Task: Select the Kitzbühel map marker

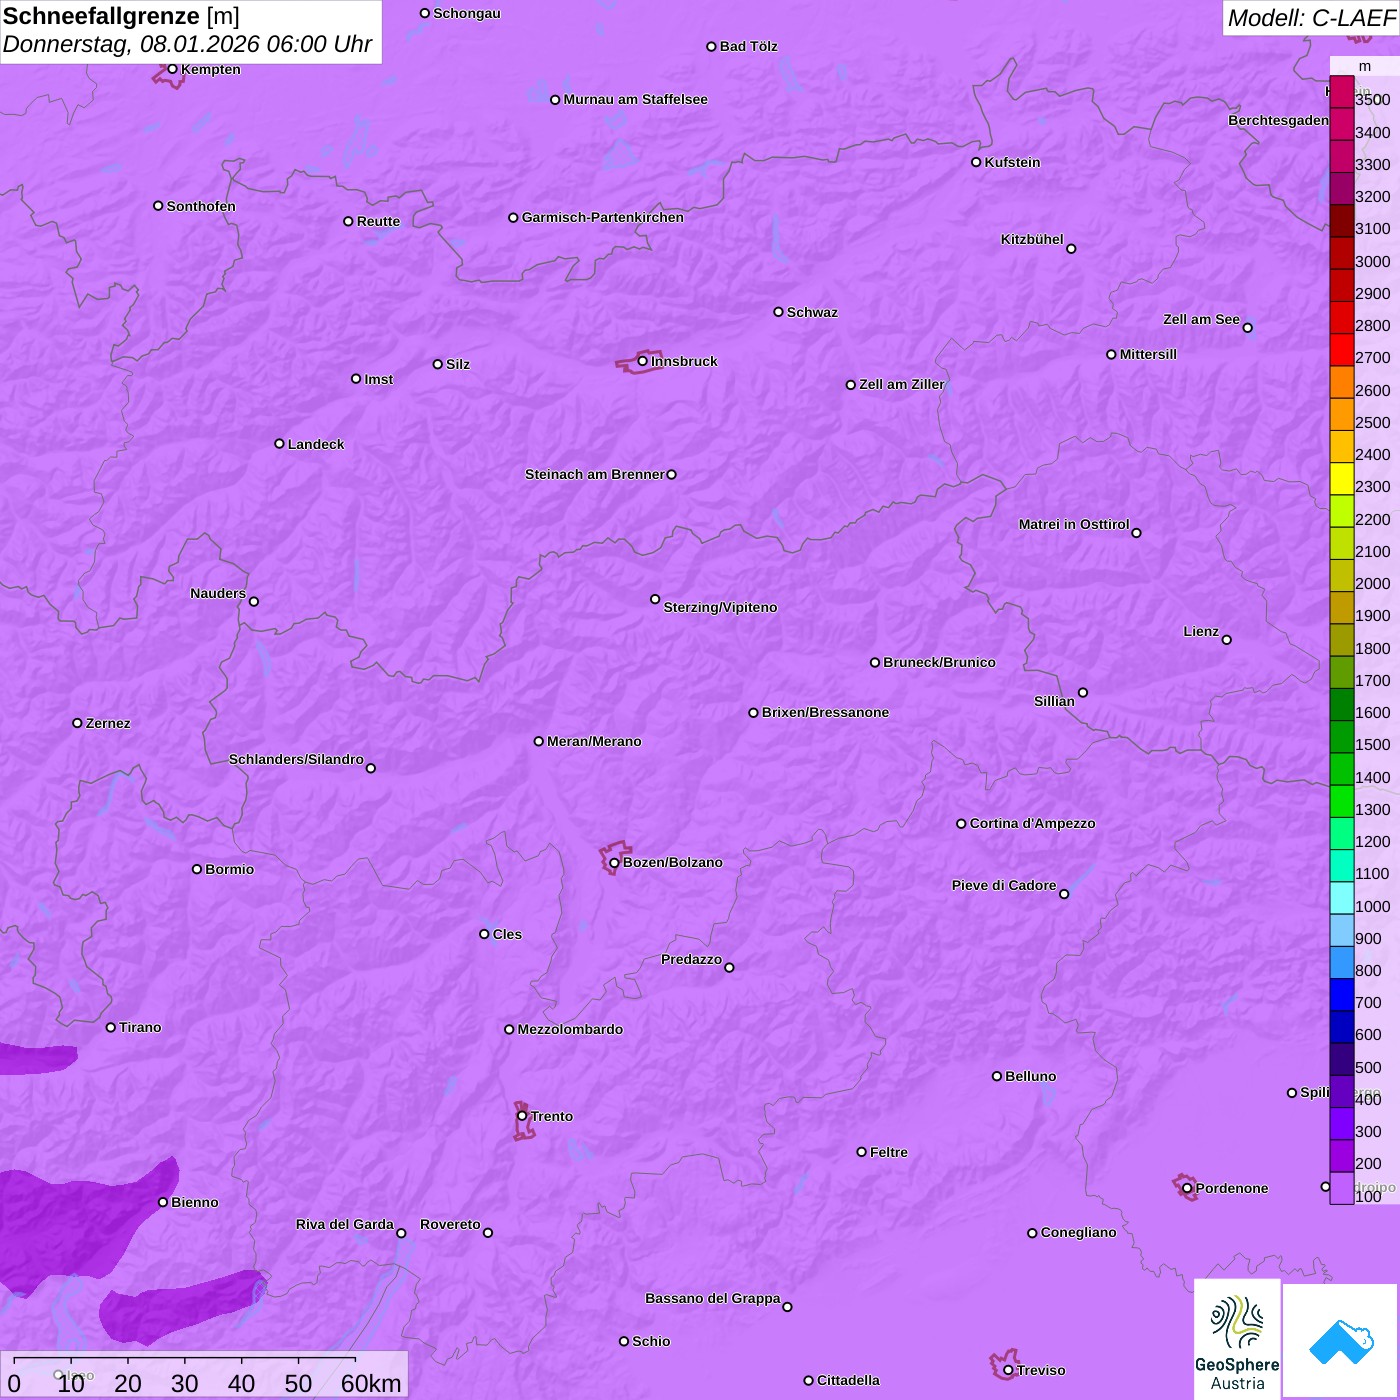Action: tap(1071, 249)
